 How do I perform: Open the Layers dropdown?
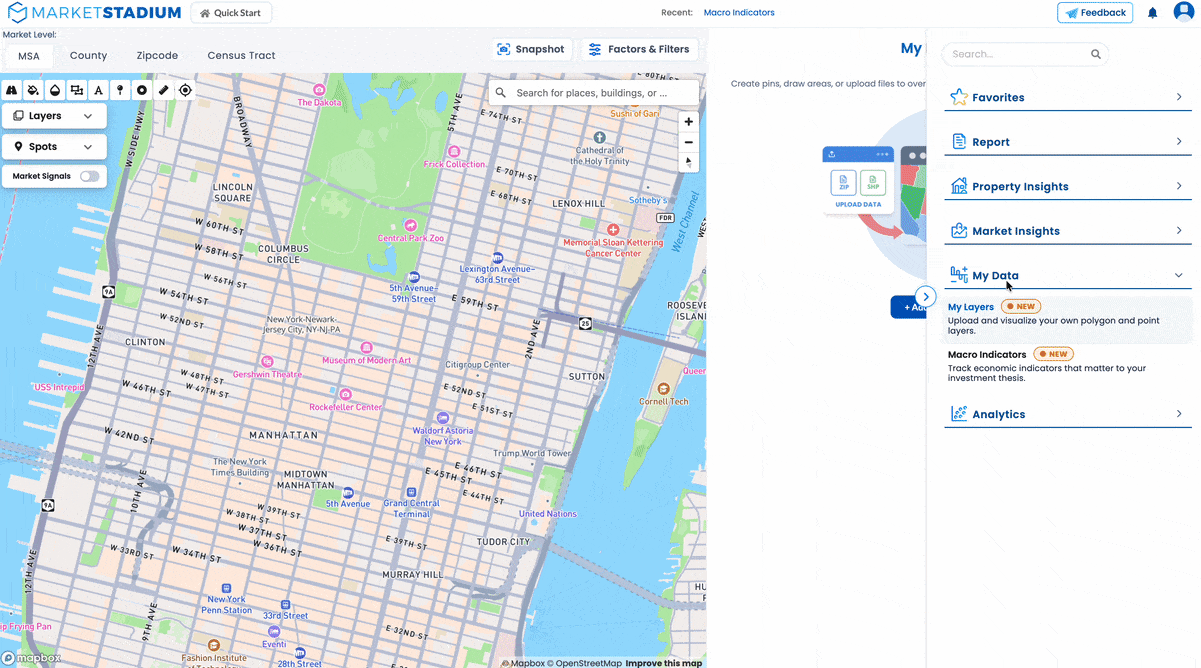(x=54, y=116)
